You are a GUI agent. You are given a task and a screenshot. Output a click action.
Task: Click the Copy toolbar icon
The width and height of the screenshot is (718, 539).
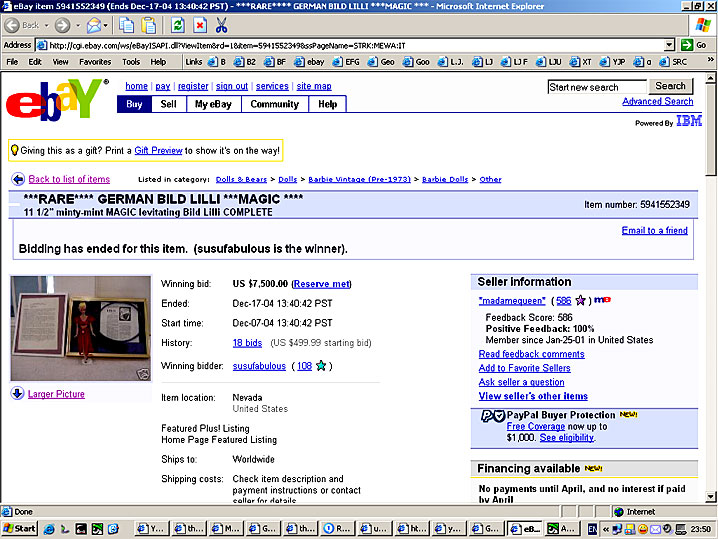[x=126, y=25]
